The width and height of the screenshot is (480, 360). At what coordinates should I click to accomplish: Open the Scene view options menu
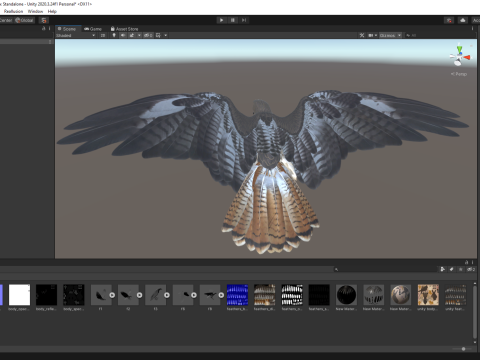point(472,29)
